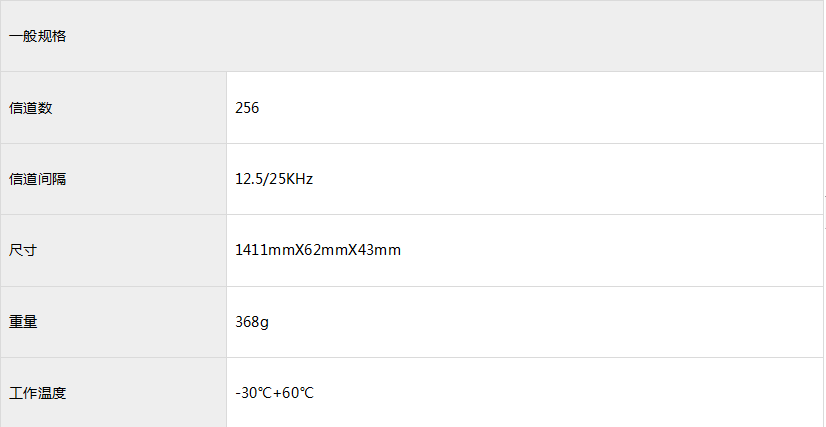Viewport: 826px width, 427px height.
Task: Click the 一般规格 table header
Action: (x=38, y=36)
